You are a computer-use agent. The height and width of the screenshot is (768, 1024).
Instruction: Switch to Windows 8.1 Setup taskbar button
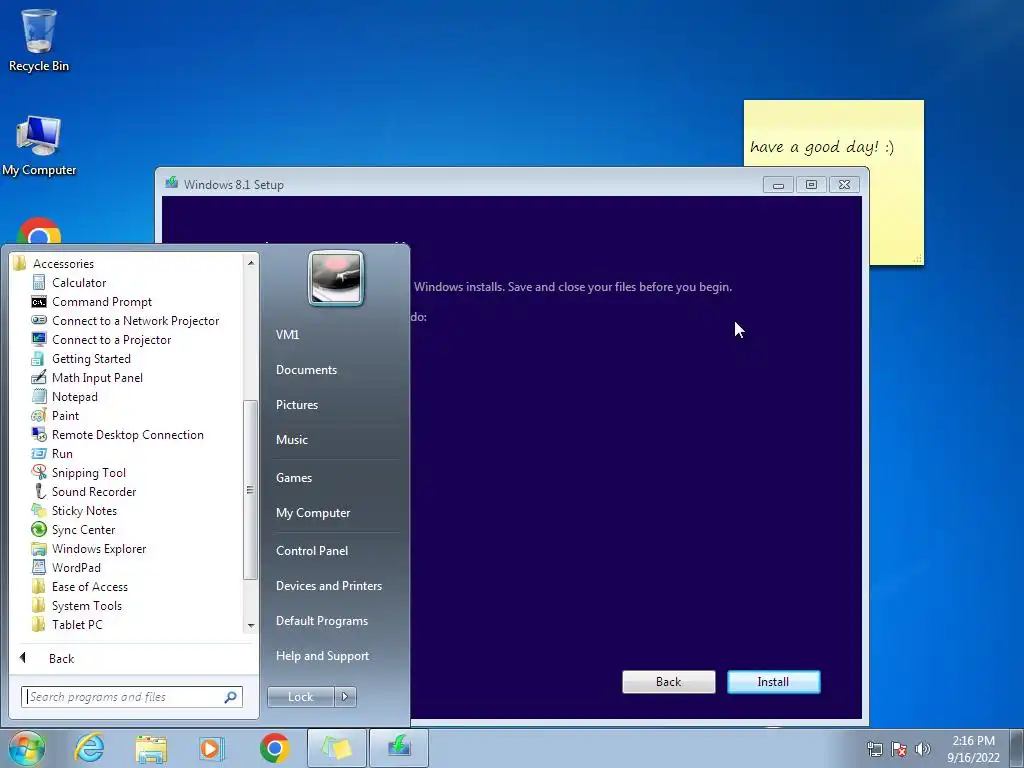(x=399, y=748)
